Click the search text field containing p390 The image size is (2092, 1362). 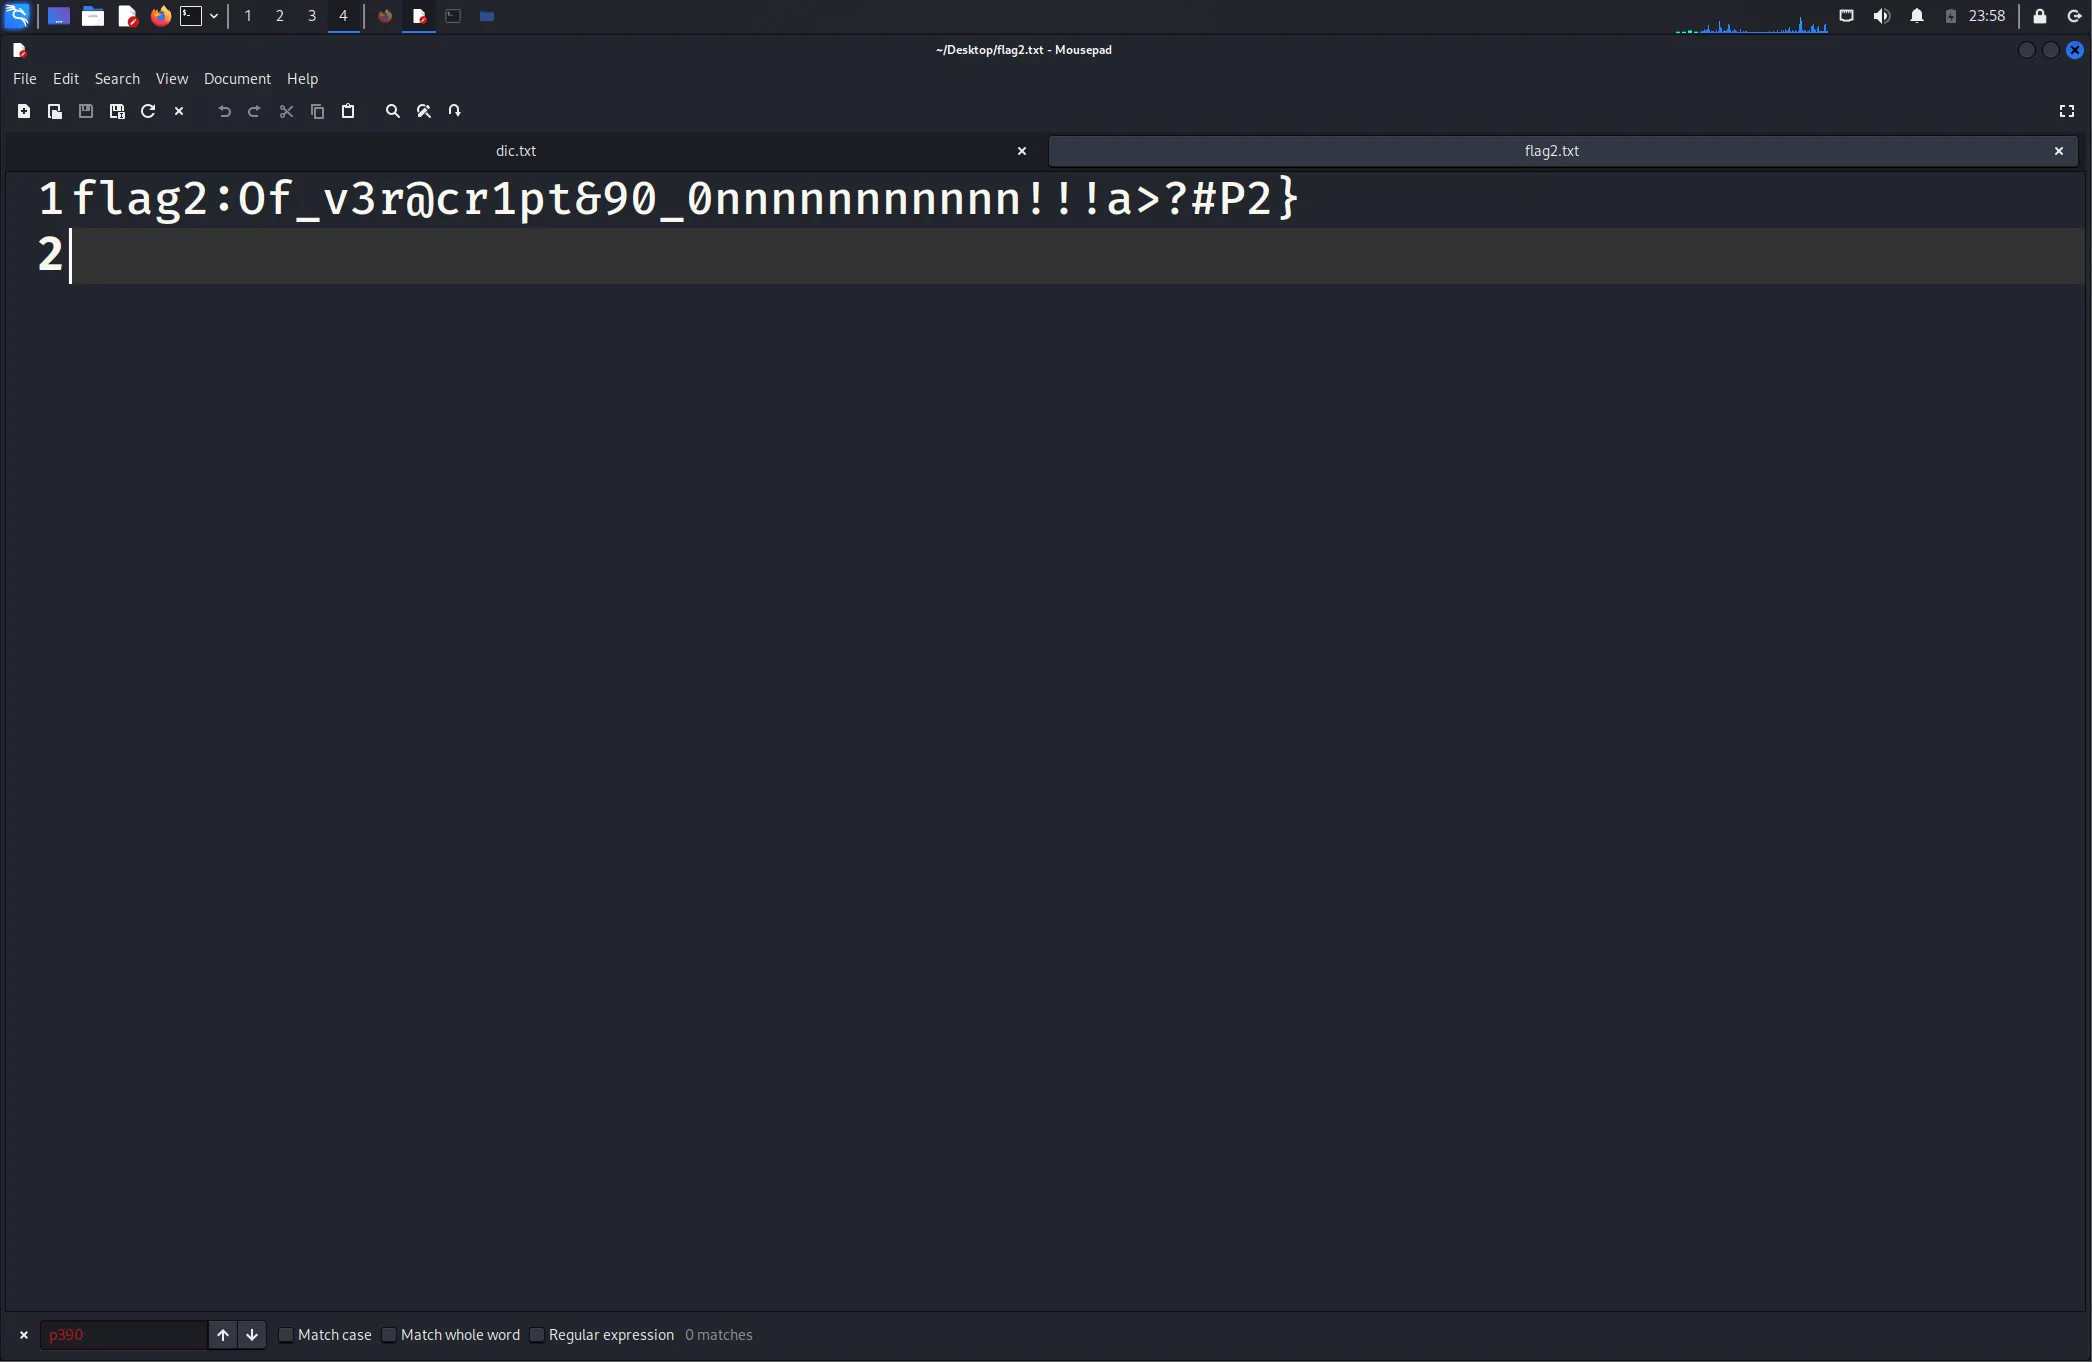click(123, 1335)
